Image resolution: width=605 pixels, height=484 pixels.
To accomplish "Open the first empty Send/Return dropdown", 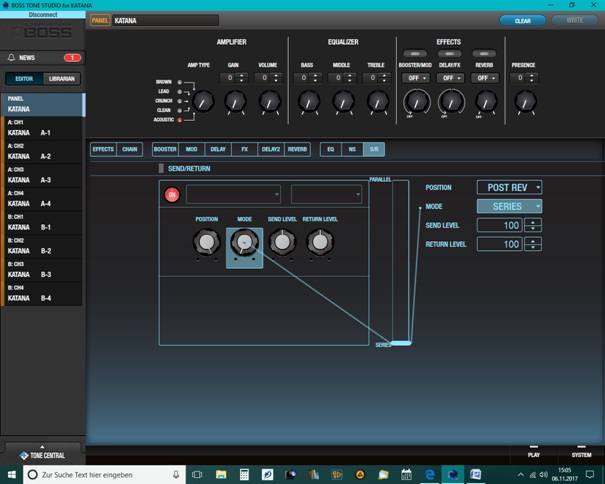I will point(233,194).
